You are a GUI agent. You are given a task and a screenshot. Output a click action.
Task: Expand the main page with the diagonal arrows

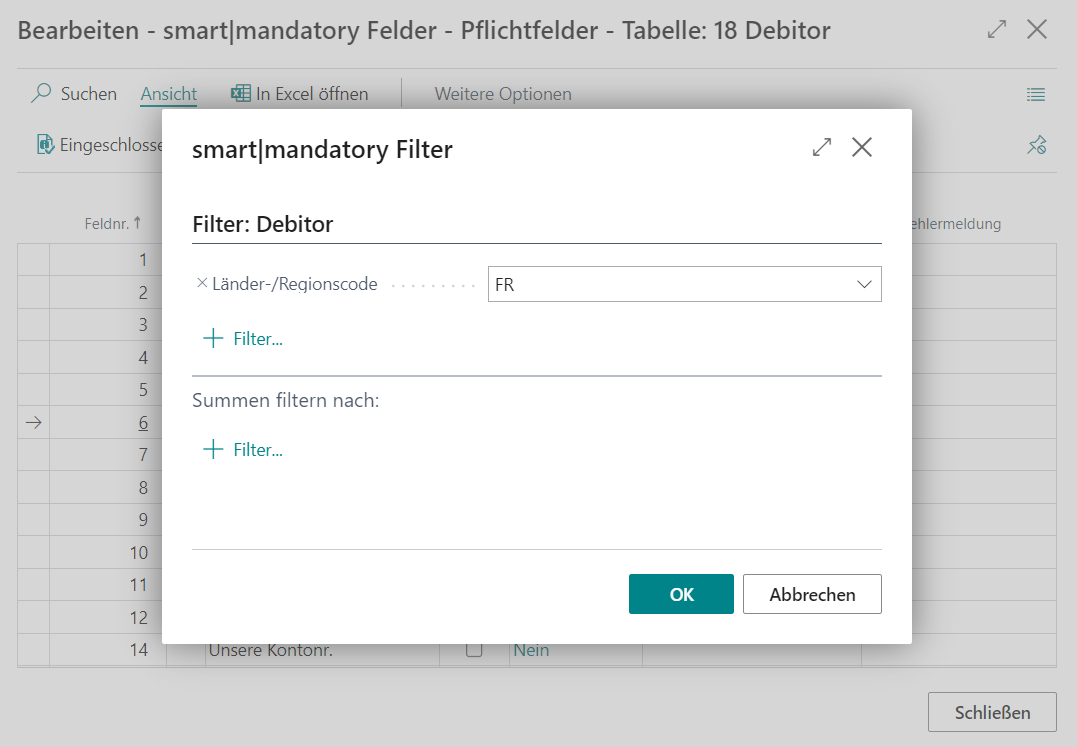pos(996,29)
